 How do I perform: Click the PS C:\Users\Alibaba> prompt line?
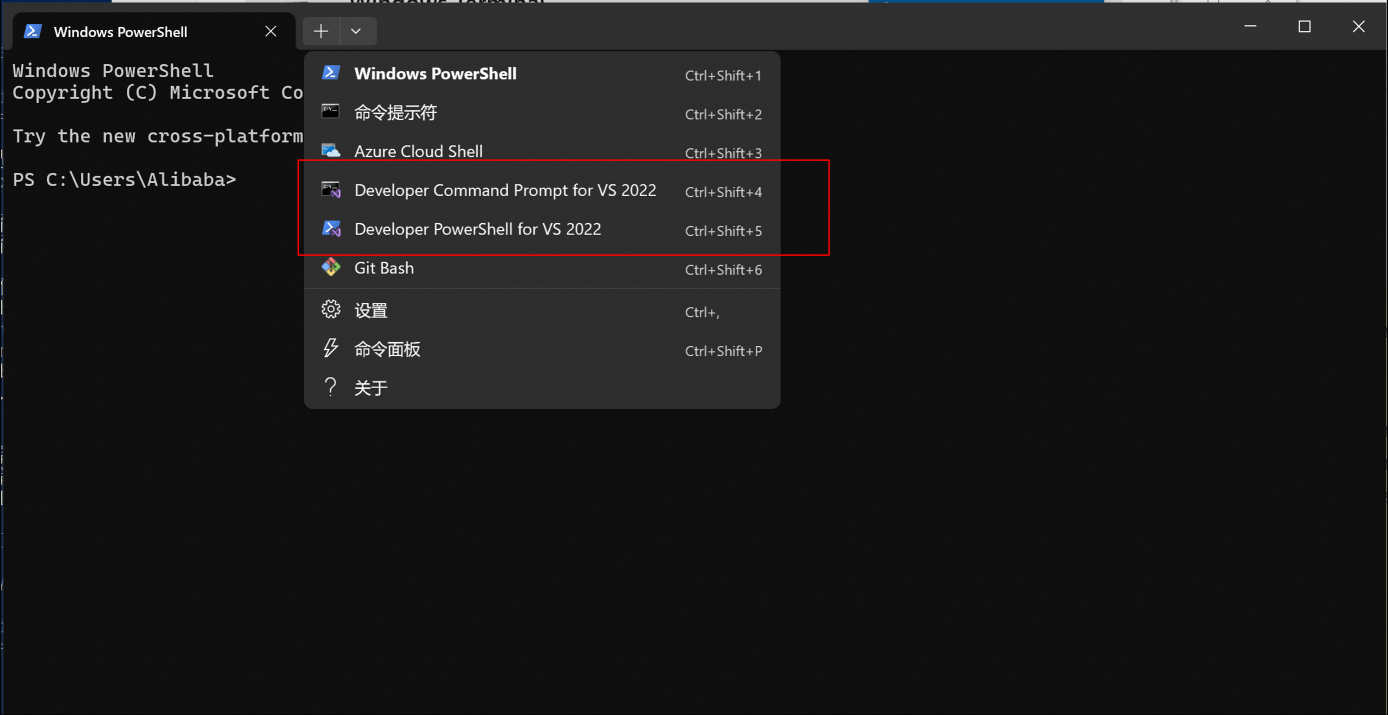(124, 180)
